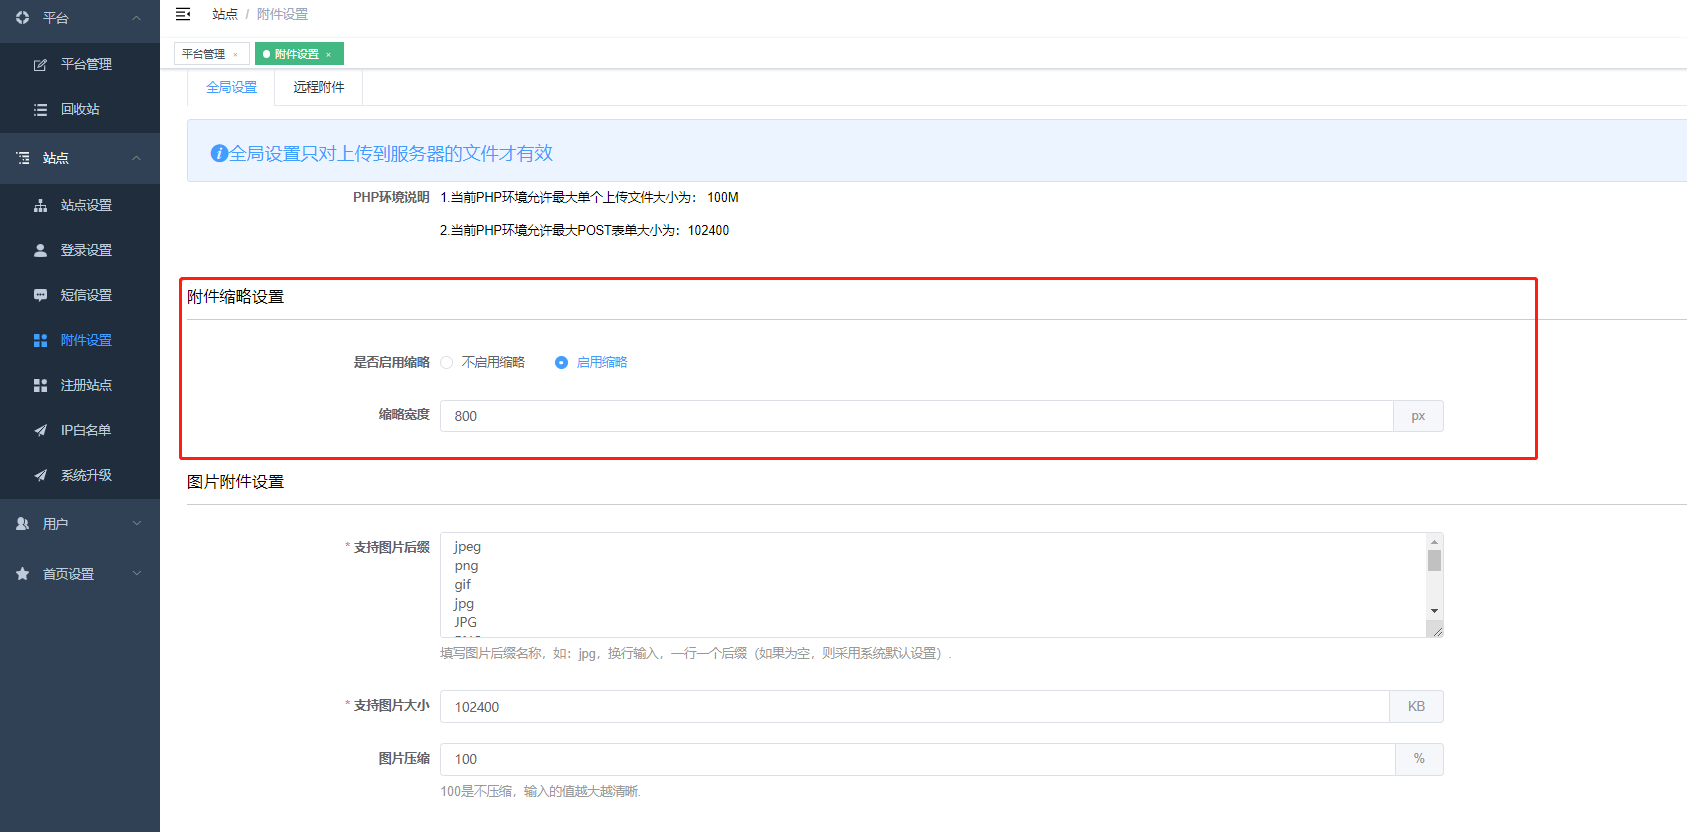The height and width of the screenshot is (832, 1687).
Task: Open 系统升级 in the sidebar
Action: coord(86,476)
